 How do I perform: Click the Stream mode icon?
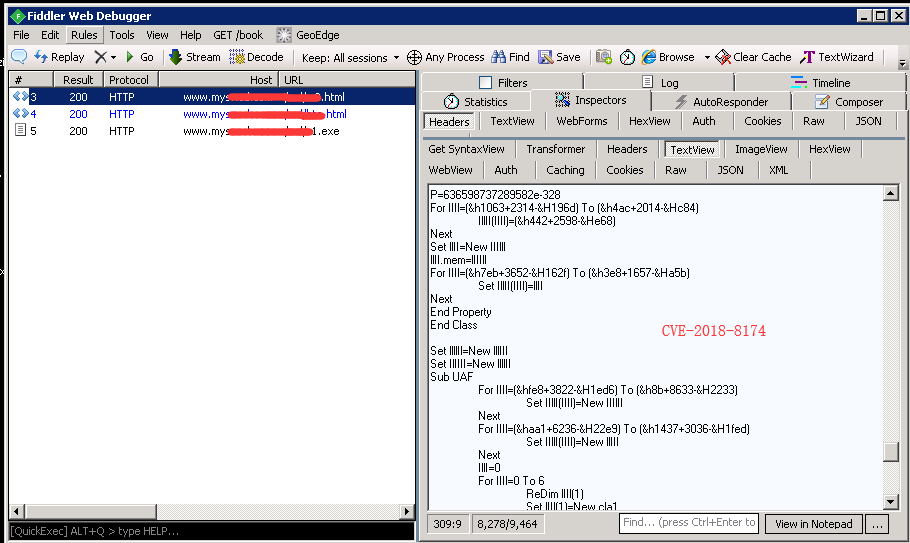[x=176, y=57]
